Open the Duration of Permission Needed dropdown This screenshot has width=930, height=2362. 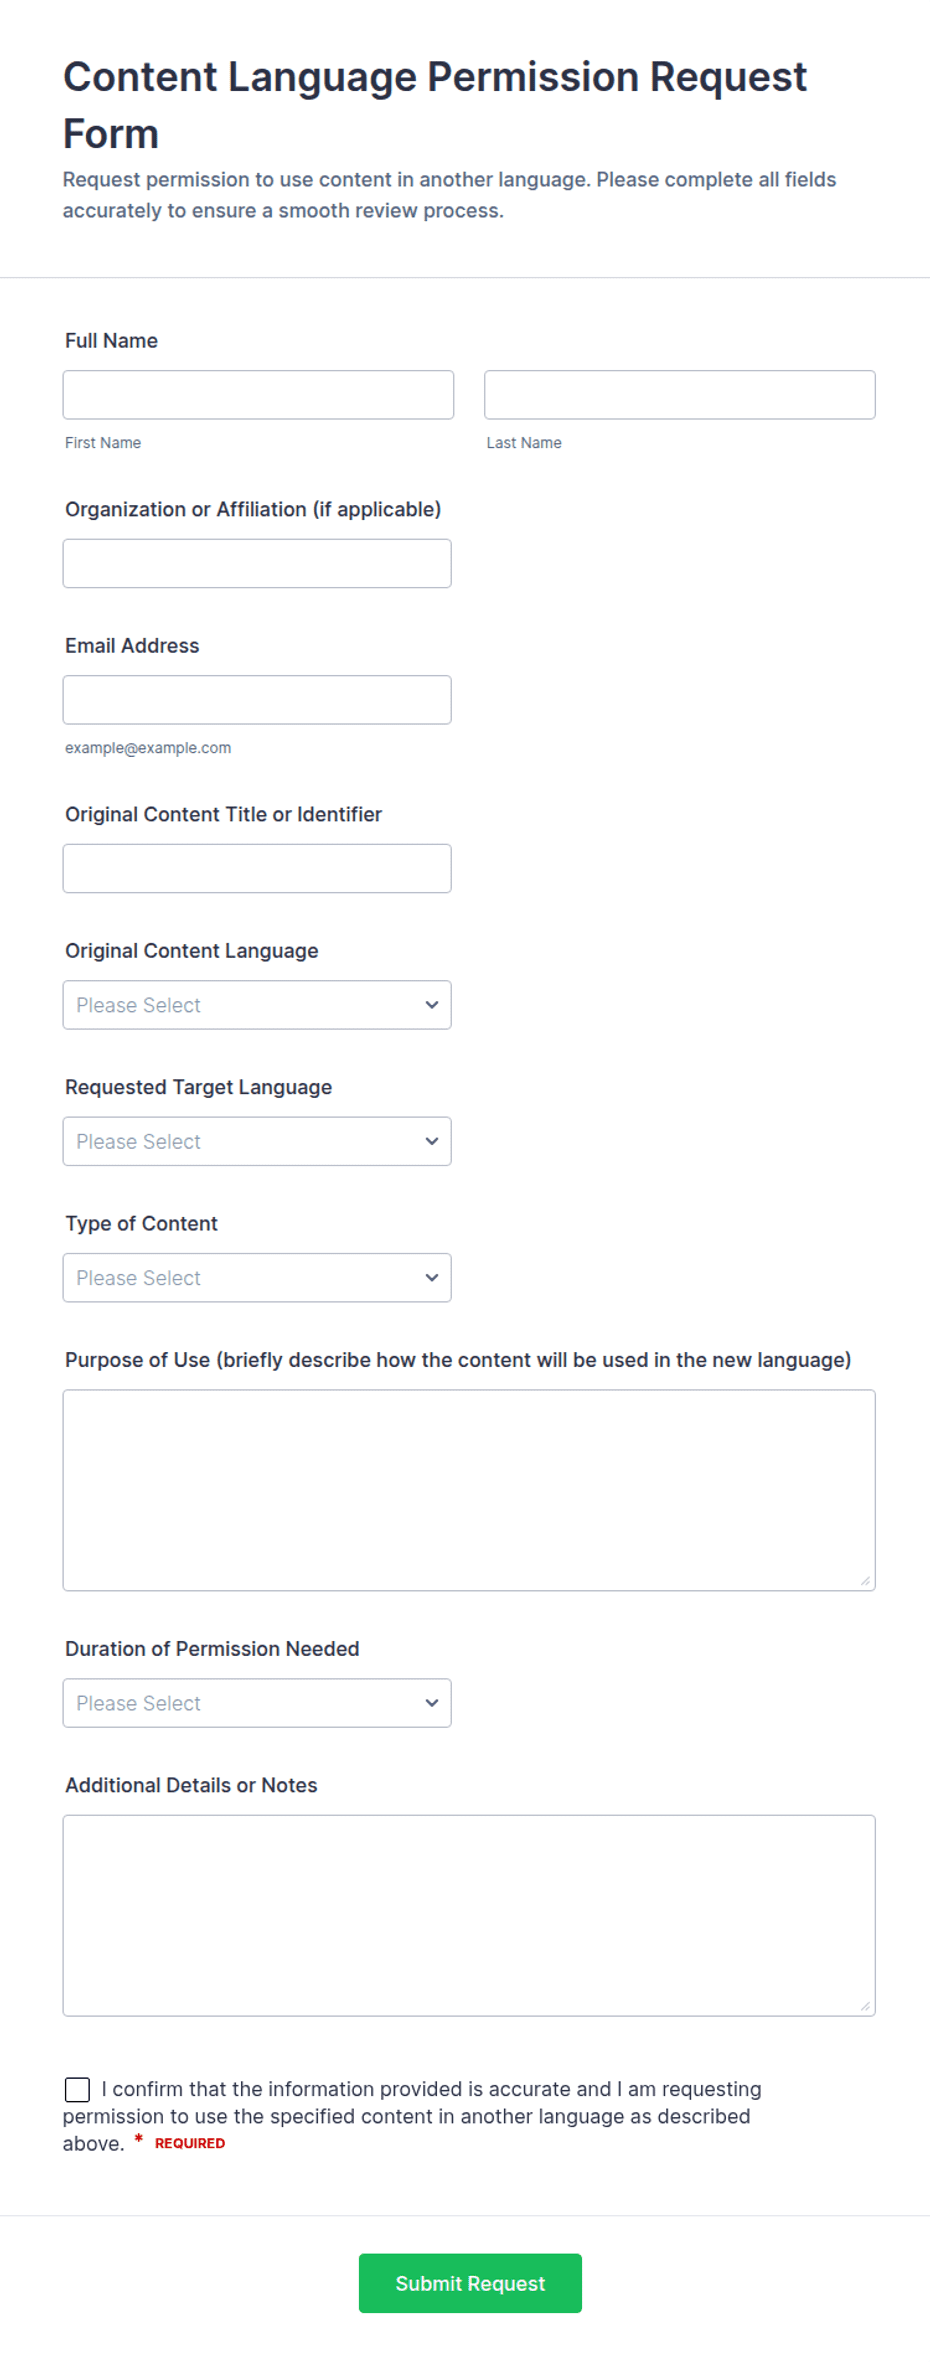[x=257, y=1703]
